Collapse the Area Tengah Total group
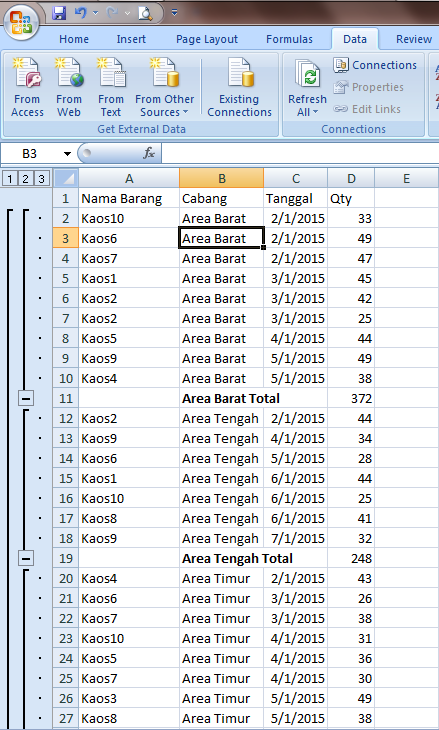Image resolution: width=439 pixels, height=730 pixels. pyautogui.click(x=26, y=558)
